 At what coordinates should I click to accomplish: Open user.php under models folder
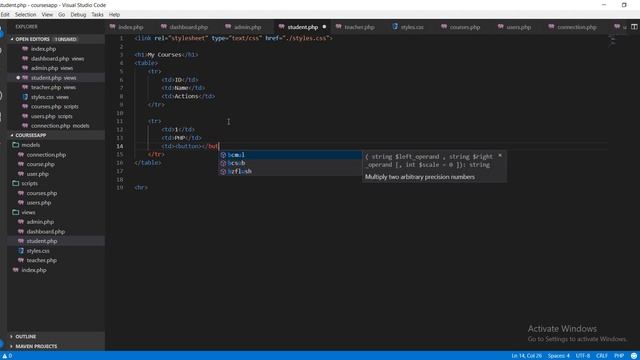38,174
